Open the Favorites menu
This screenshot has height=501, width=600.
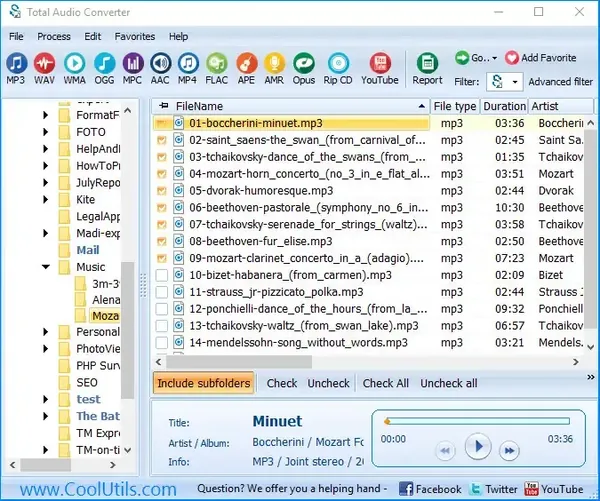click(x=135, y=36)
